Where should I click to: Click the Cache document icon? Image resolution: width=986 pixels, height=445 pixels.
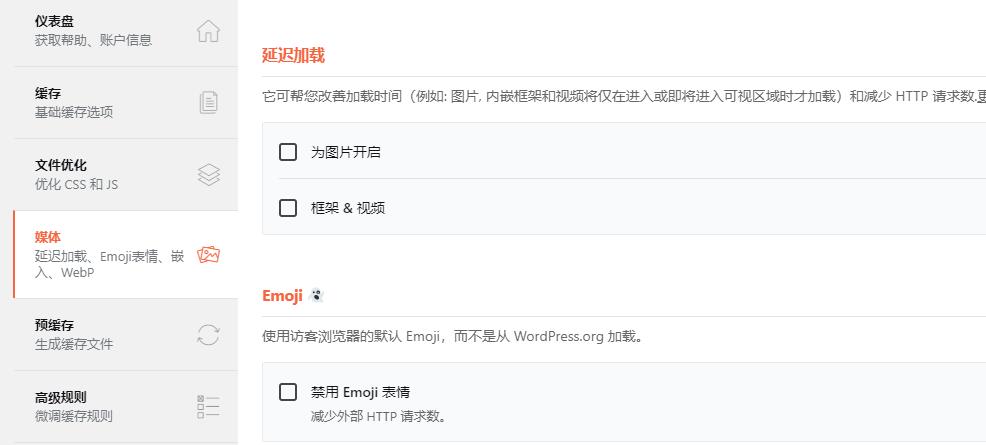[209, 102]
